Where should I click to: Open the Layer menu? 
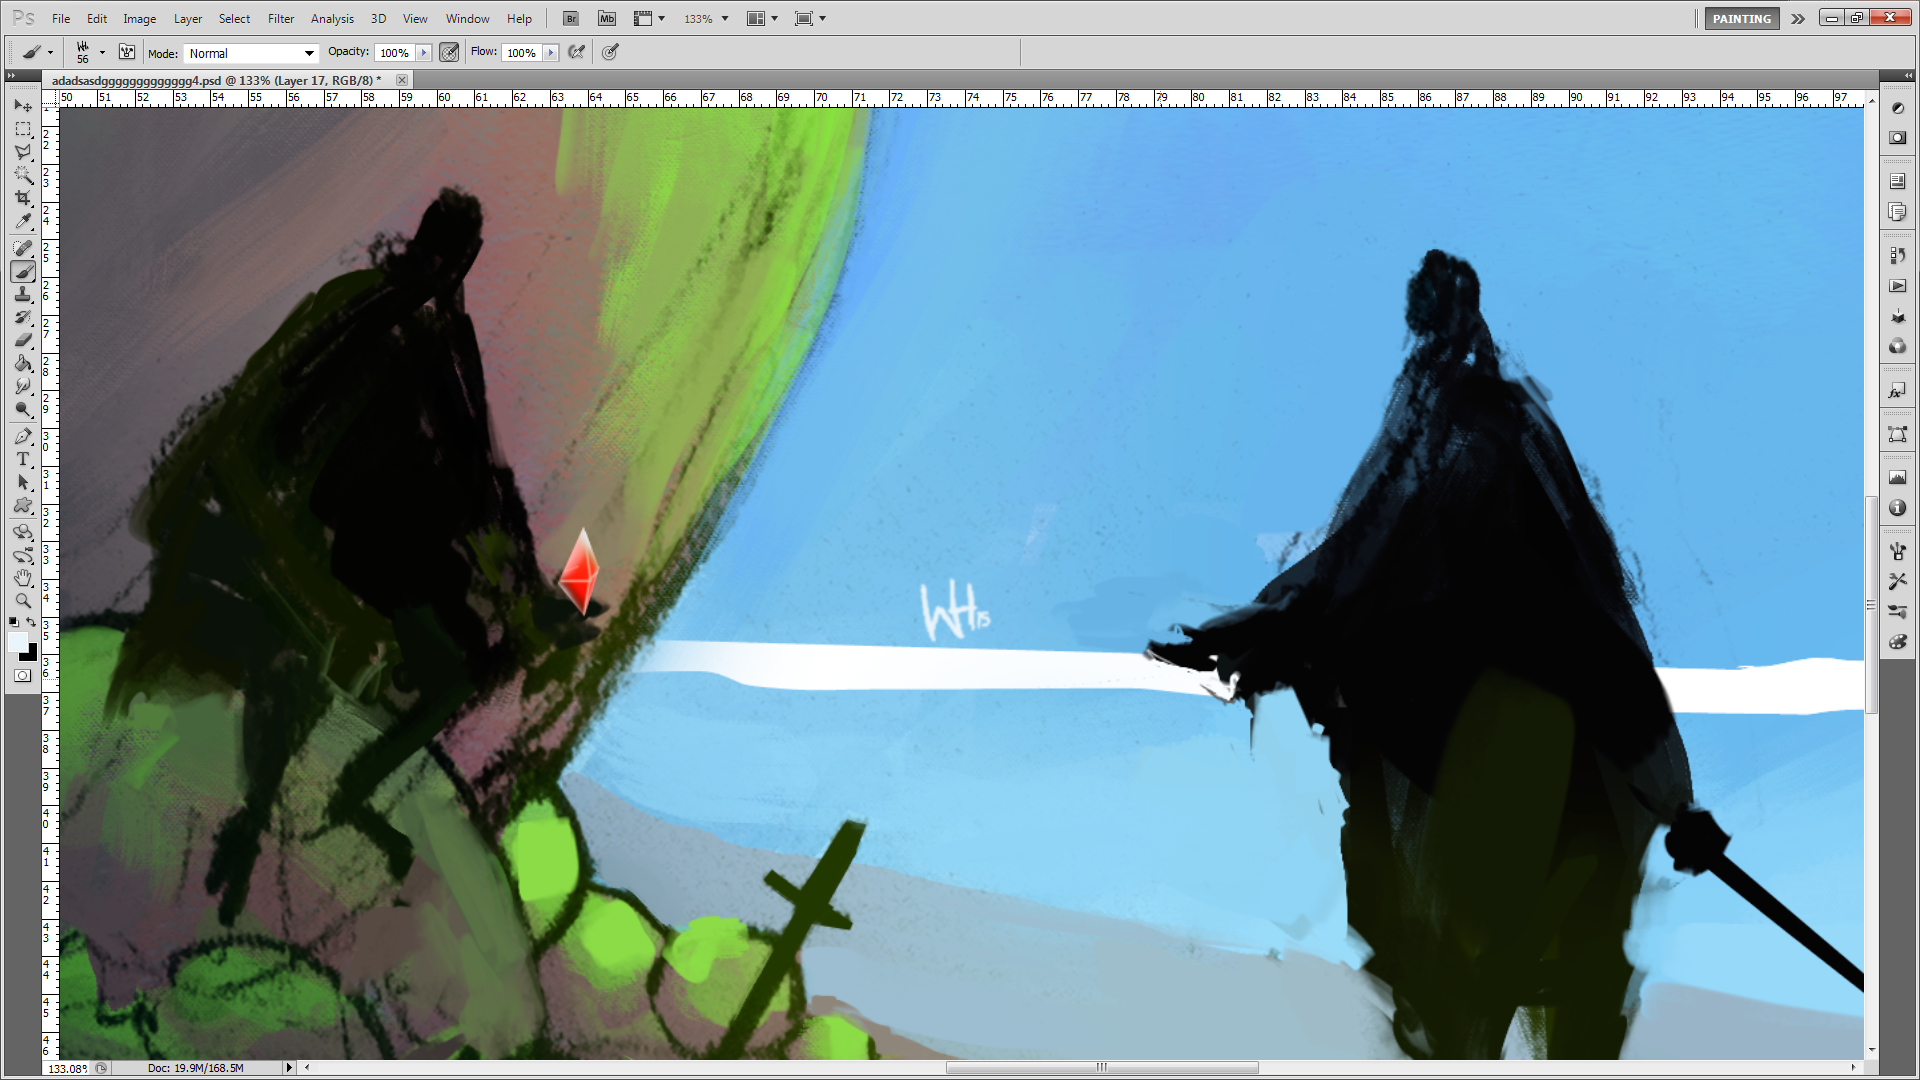pyautogui.click(x=188, y=19)
